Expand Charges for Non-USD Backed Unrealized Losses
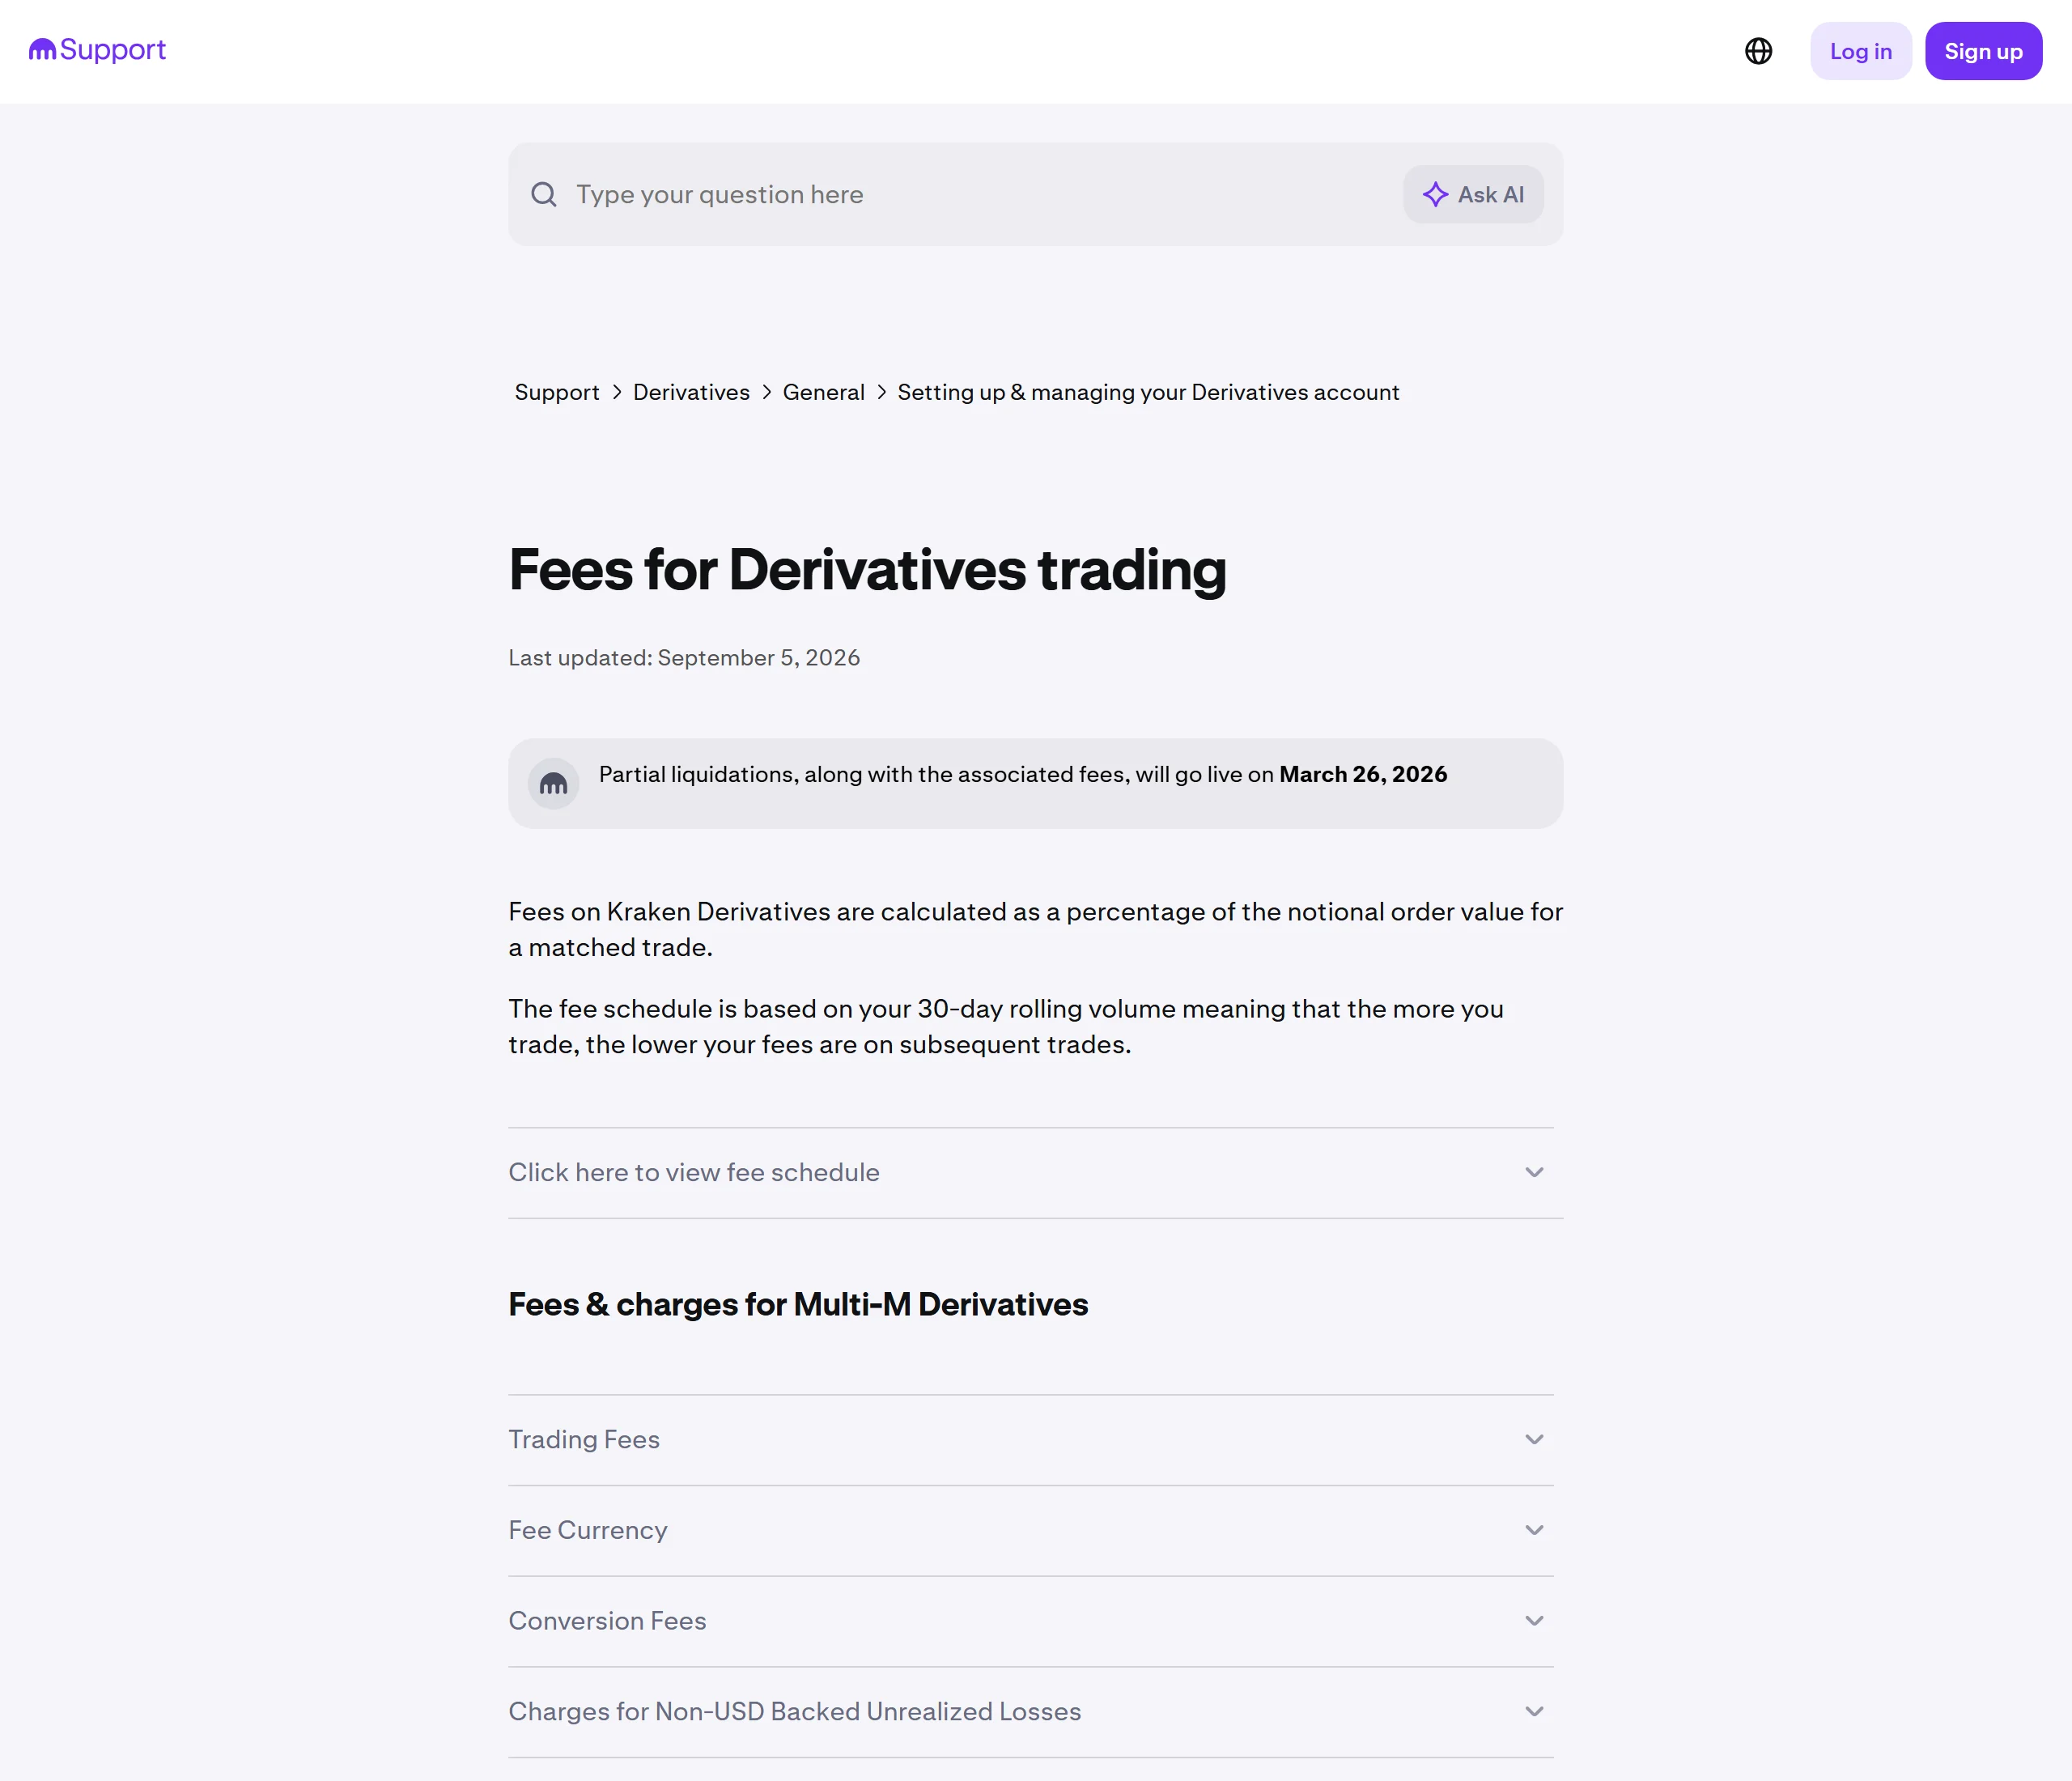 click(1031, 1711)
